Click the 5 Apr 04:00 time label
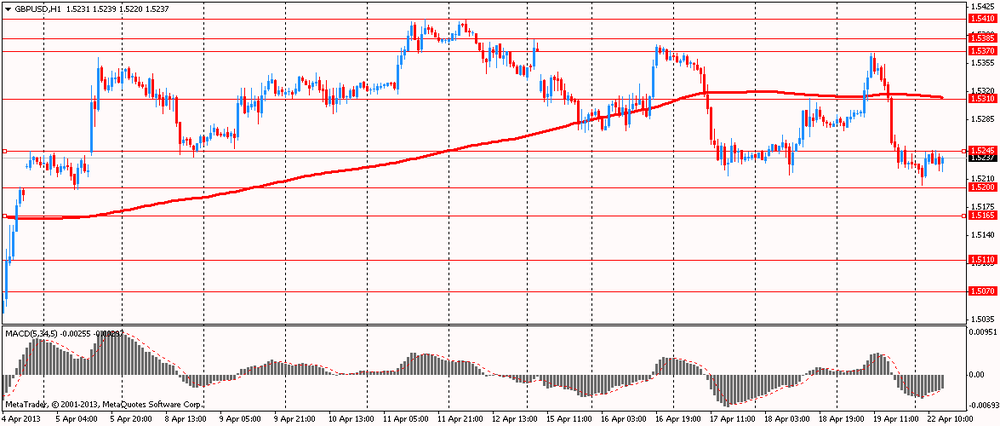 (77, 420)
